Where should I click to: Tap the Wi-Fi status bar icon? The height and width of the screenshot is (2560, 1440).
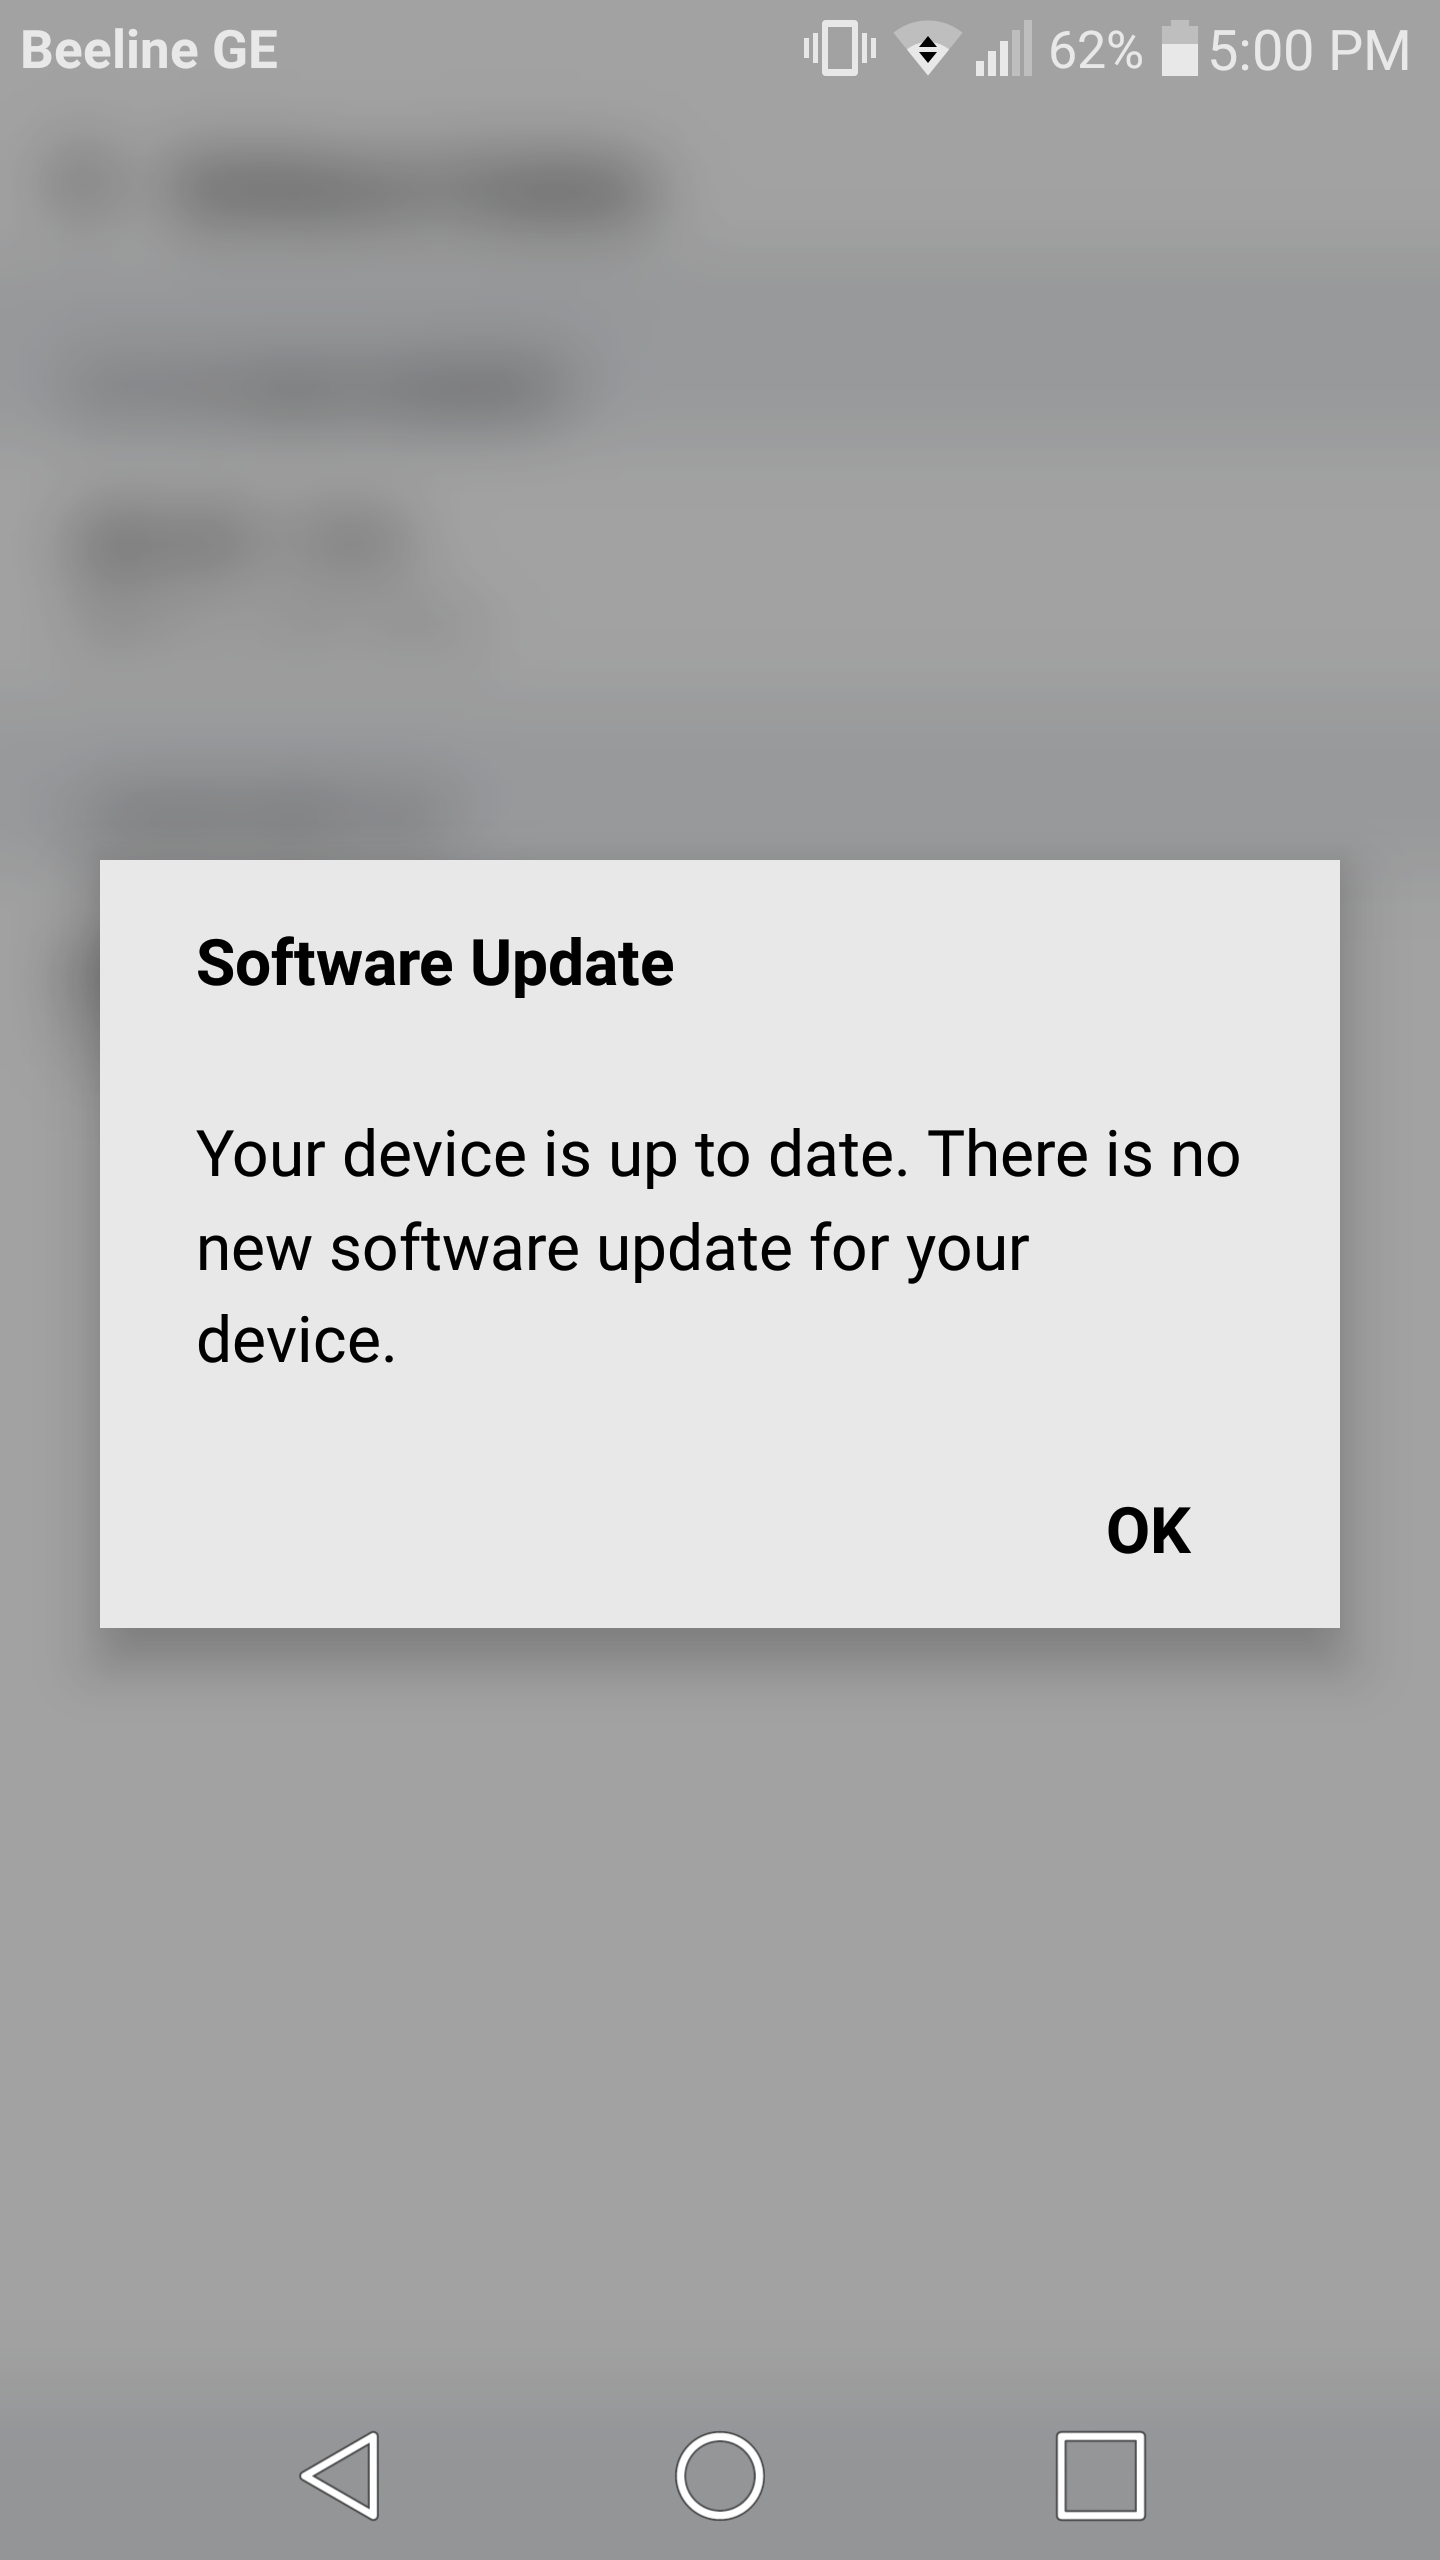pos(927,49)
